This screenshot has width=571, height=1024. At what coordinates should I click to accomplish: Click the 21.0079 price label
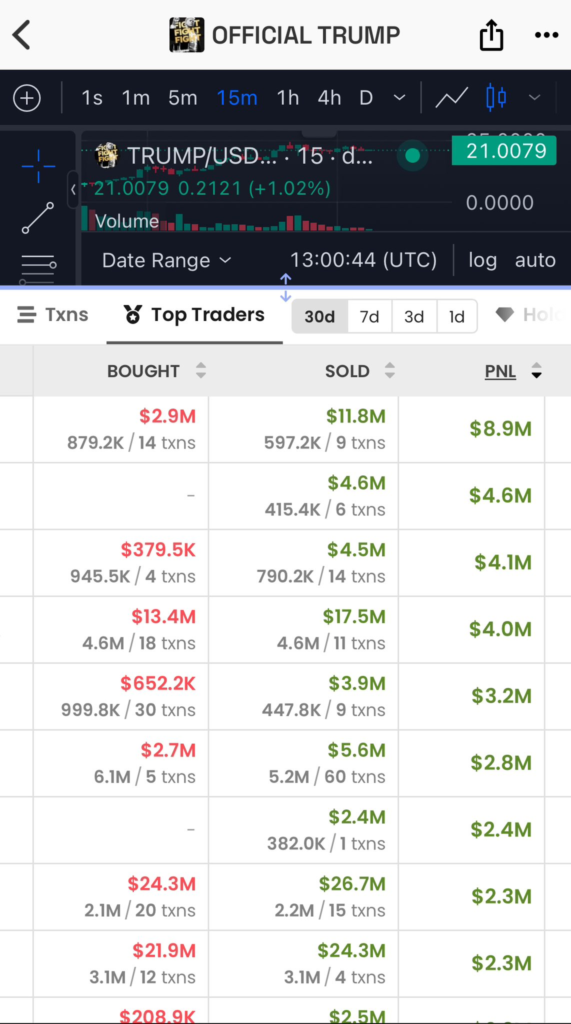coord(504,151)
